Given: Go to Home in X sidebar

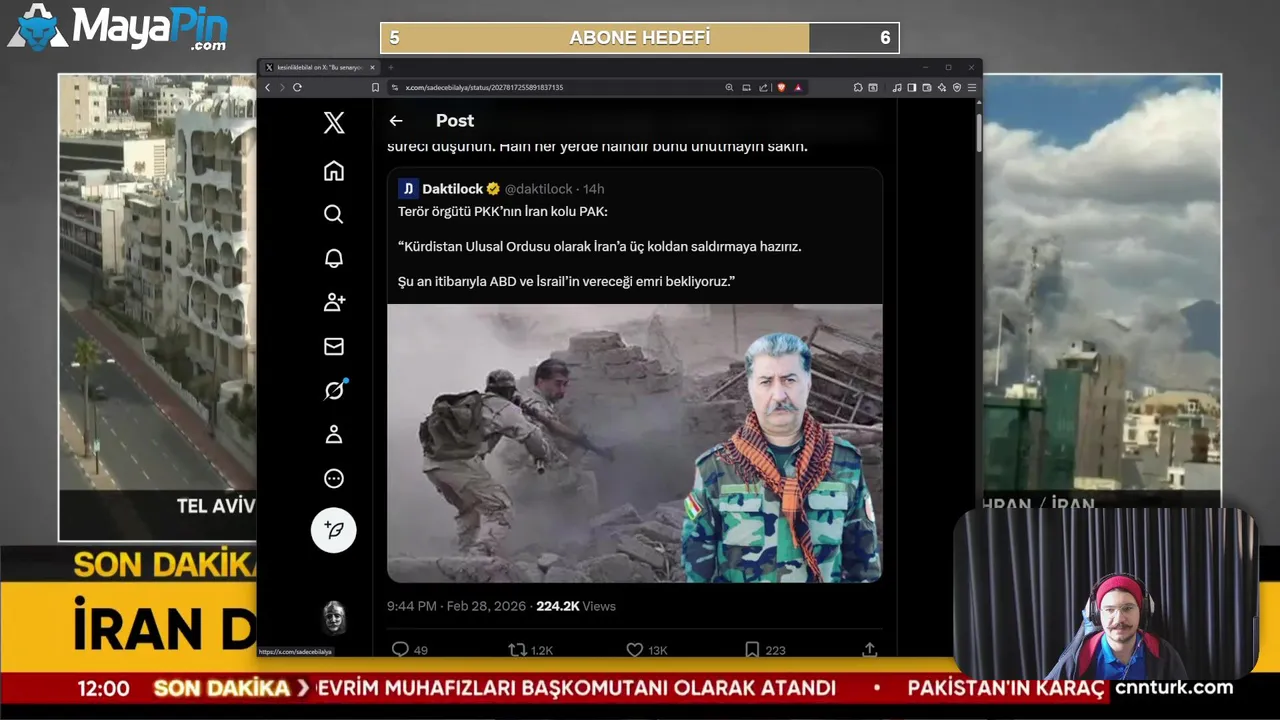Looking at the screenshot, I should pyautogui.click(x=334, y=171).
